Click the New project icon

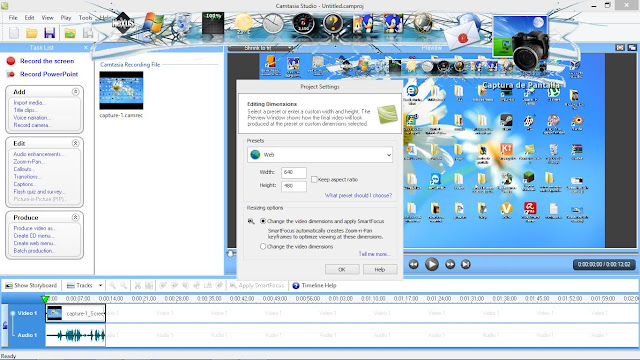[14, 33]
